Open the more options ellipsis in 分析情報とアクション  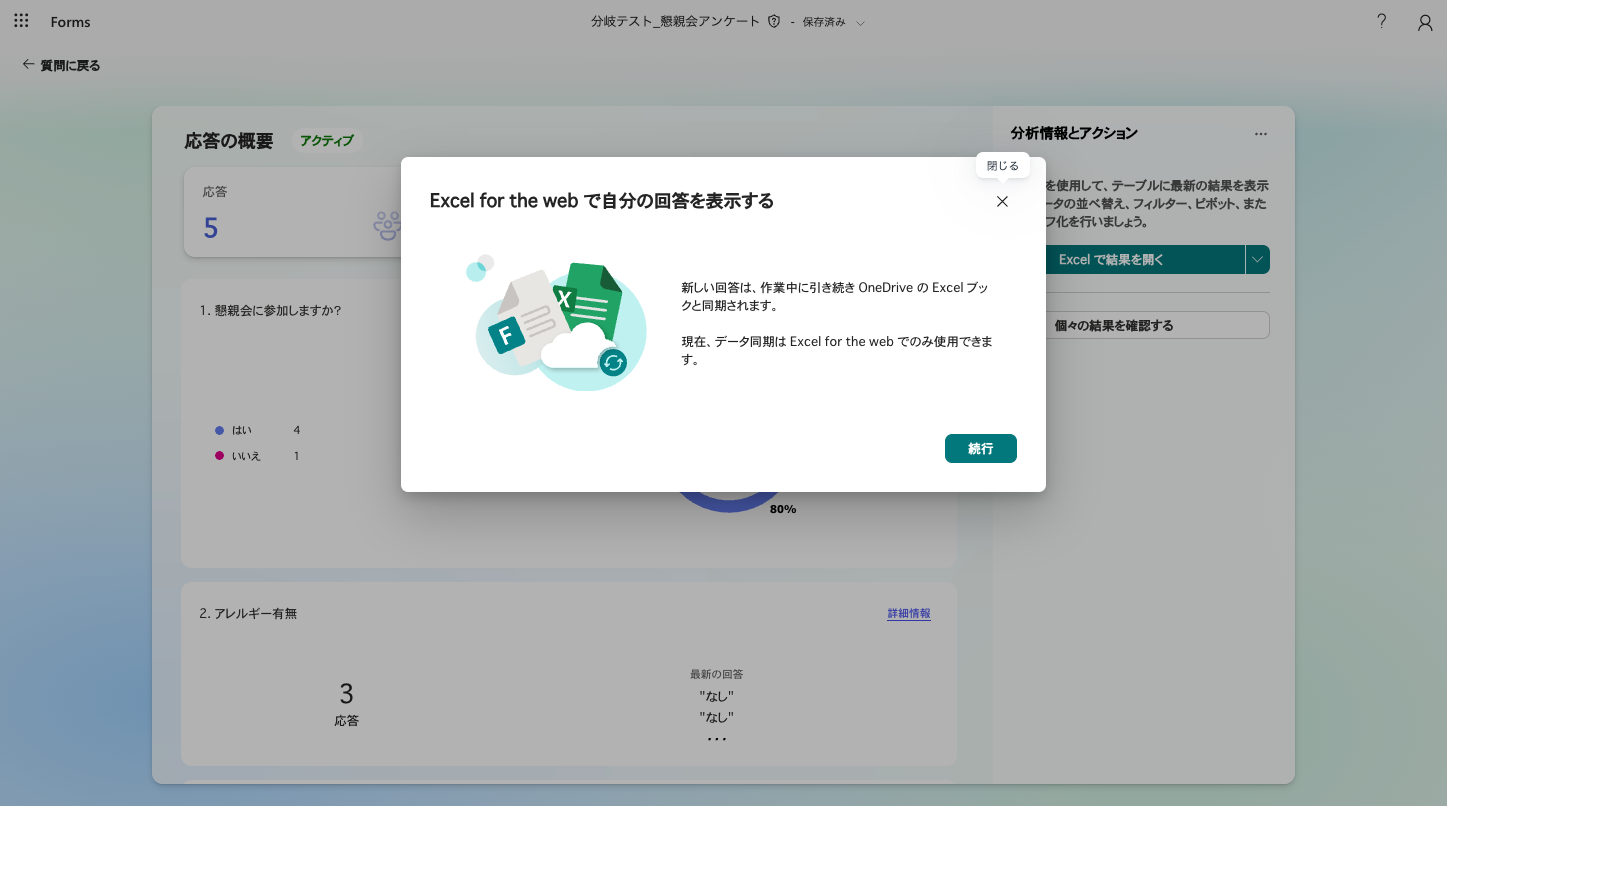pos(1260,133)
